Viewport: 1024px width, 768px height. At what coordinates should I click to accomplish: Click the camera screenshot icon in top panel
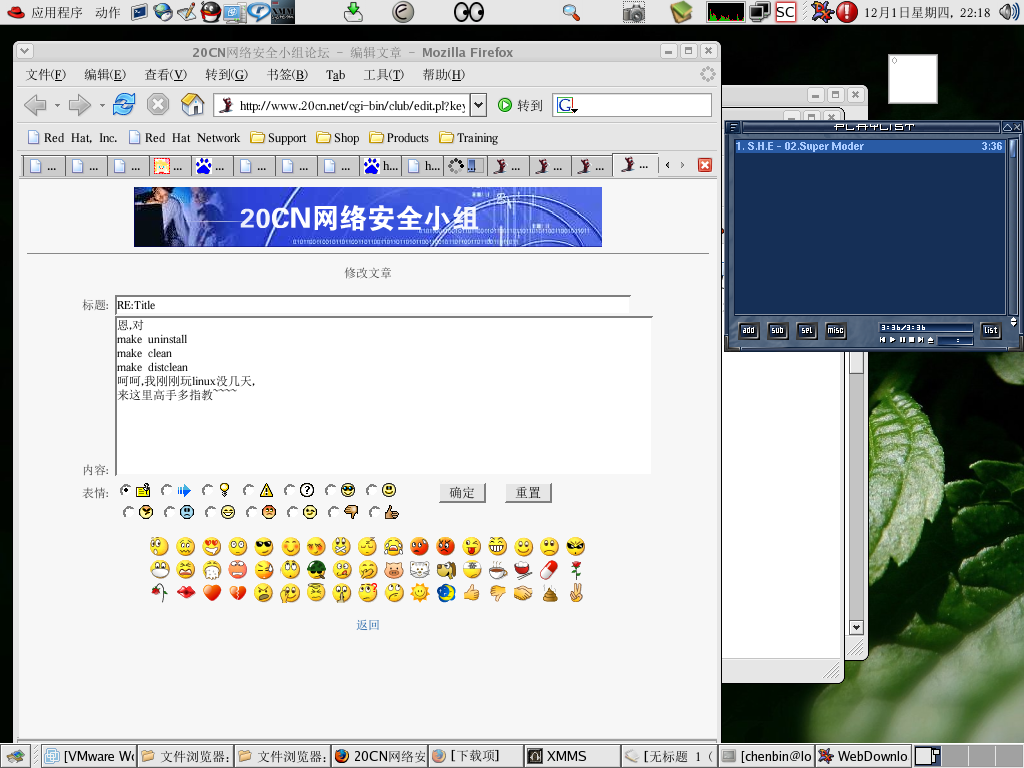(633, 12)
